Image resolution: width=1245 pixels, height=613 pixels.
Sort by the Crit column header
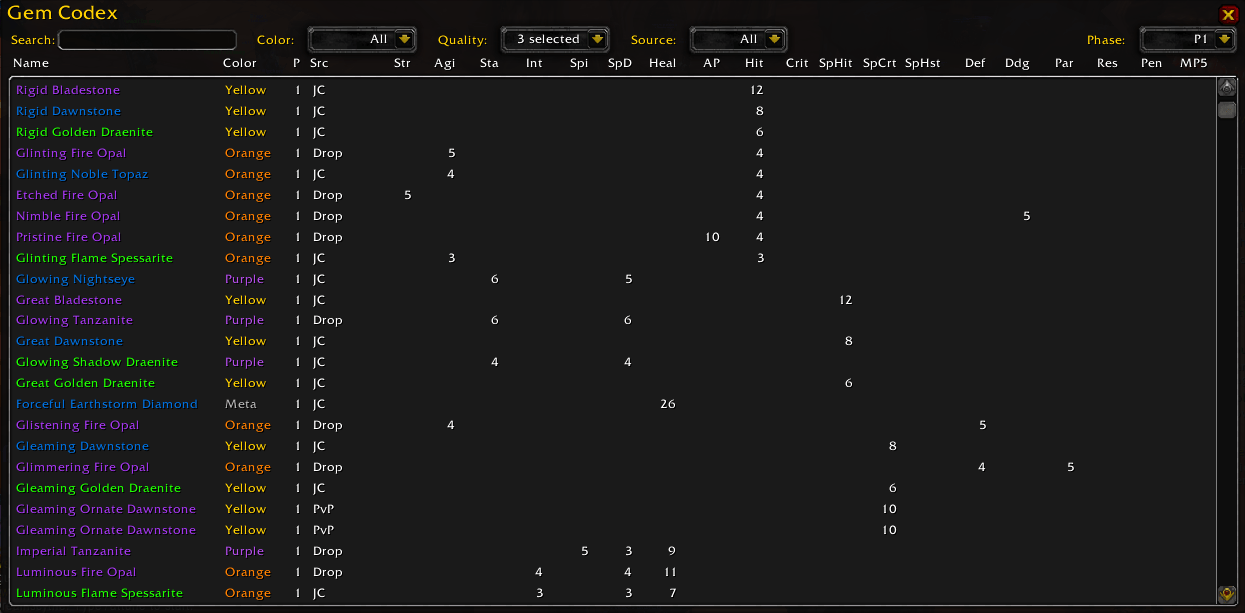pos(797,63)
